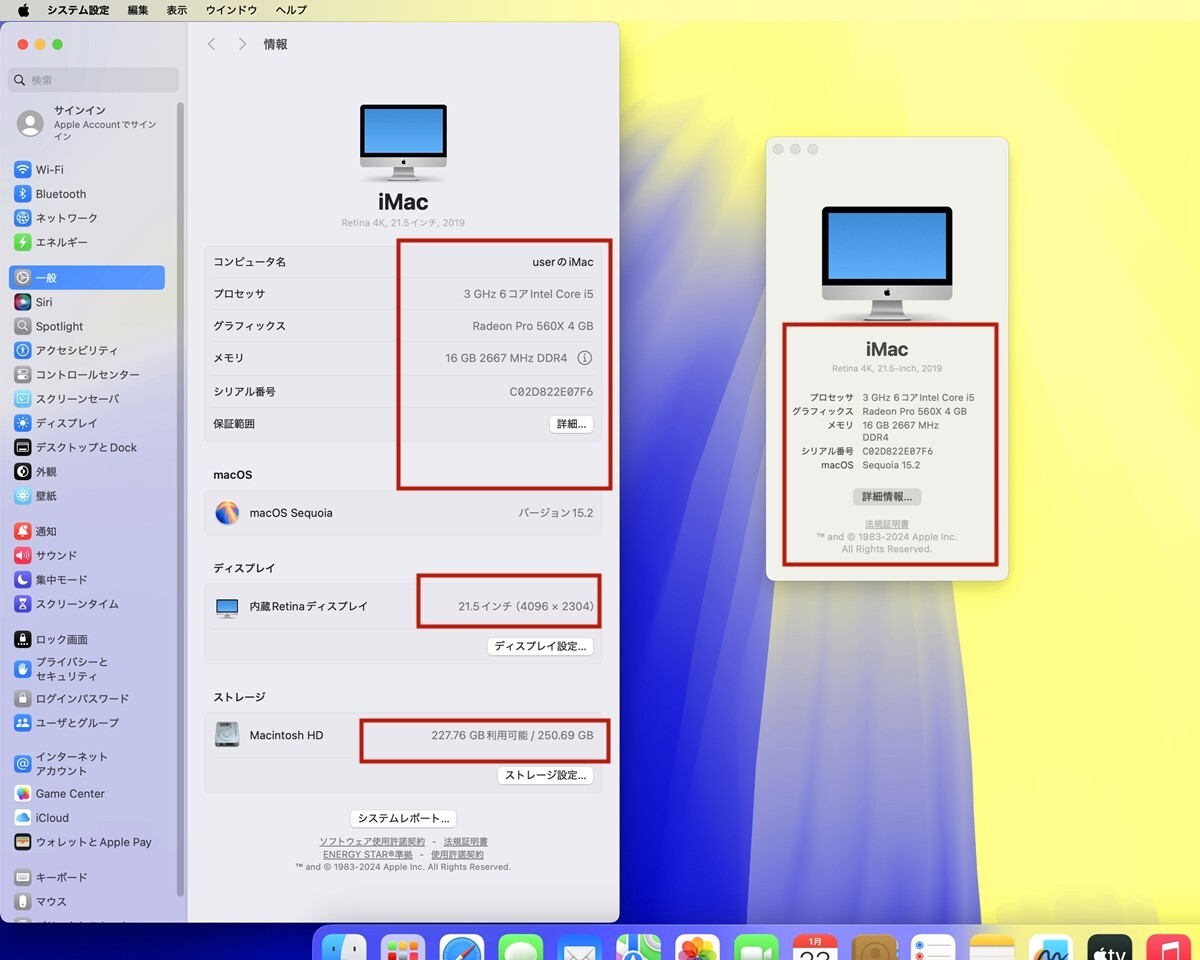1200x960 pixels.
Task: Click 詳細情報... in About window
Action: point(887,496)
